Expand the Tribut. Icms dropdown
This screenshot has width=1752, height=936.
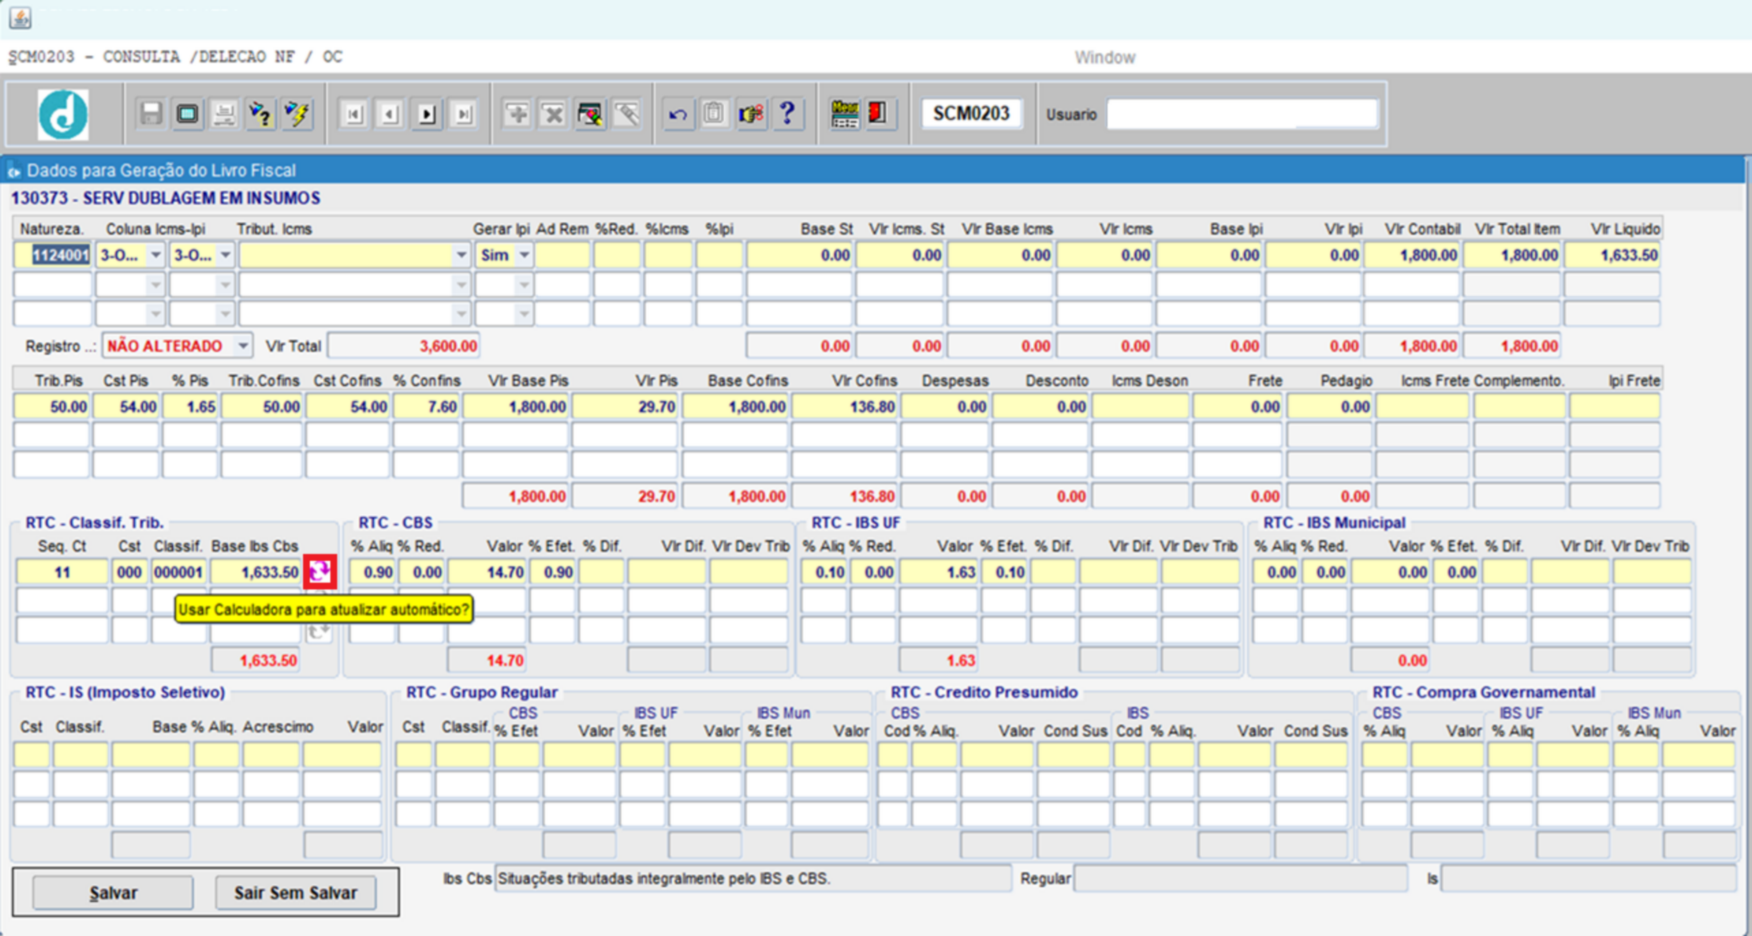point(461,256)
